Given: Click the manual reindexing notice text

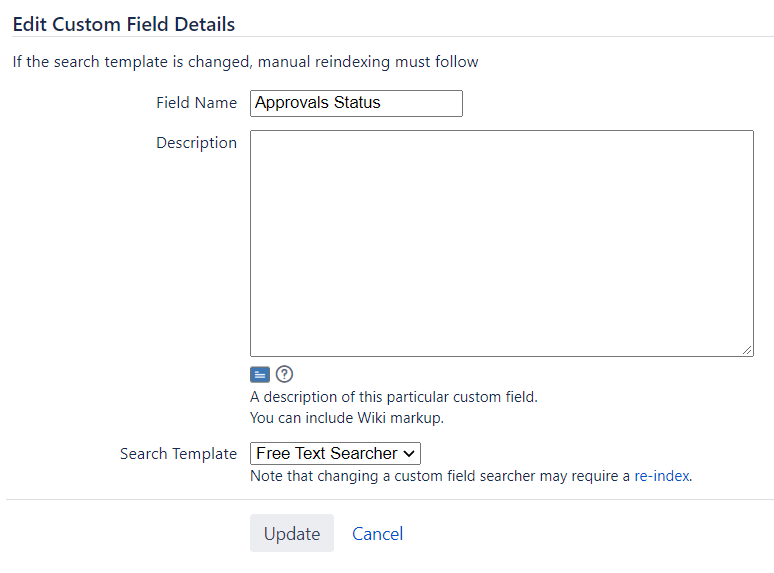Looking at the screenshot, I should [x=245, y=62].
